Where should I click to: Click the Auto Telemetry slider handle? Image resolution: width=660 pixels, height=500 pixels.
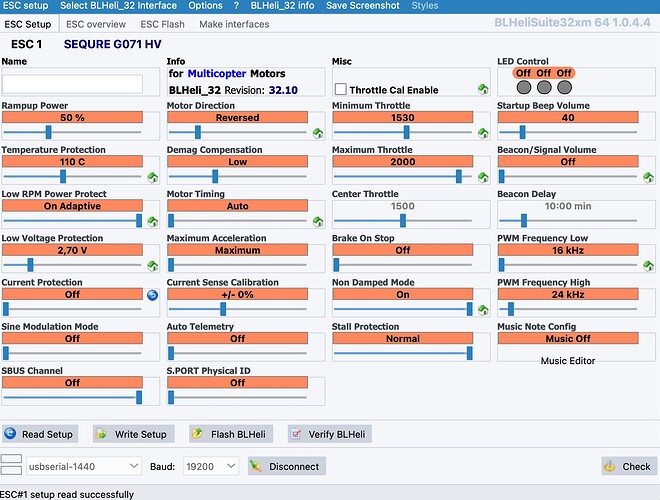pyautogui.click(x=171, y=353)
